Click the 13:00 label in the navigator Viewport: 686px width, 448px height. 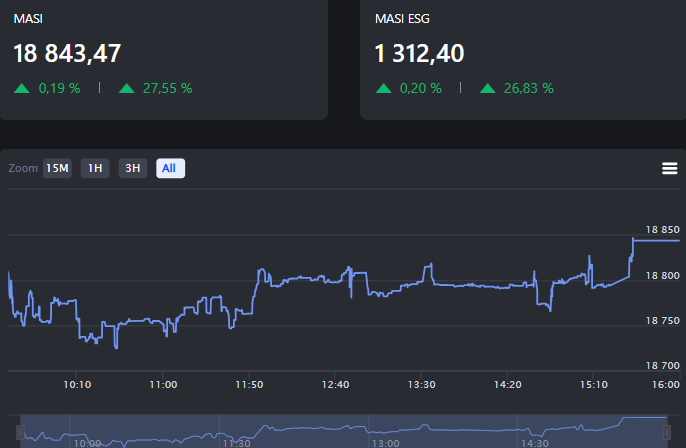(x=385, y=442)
